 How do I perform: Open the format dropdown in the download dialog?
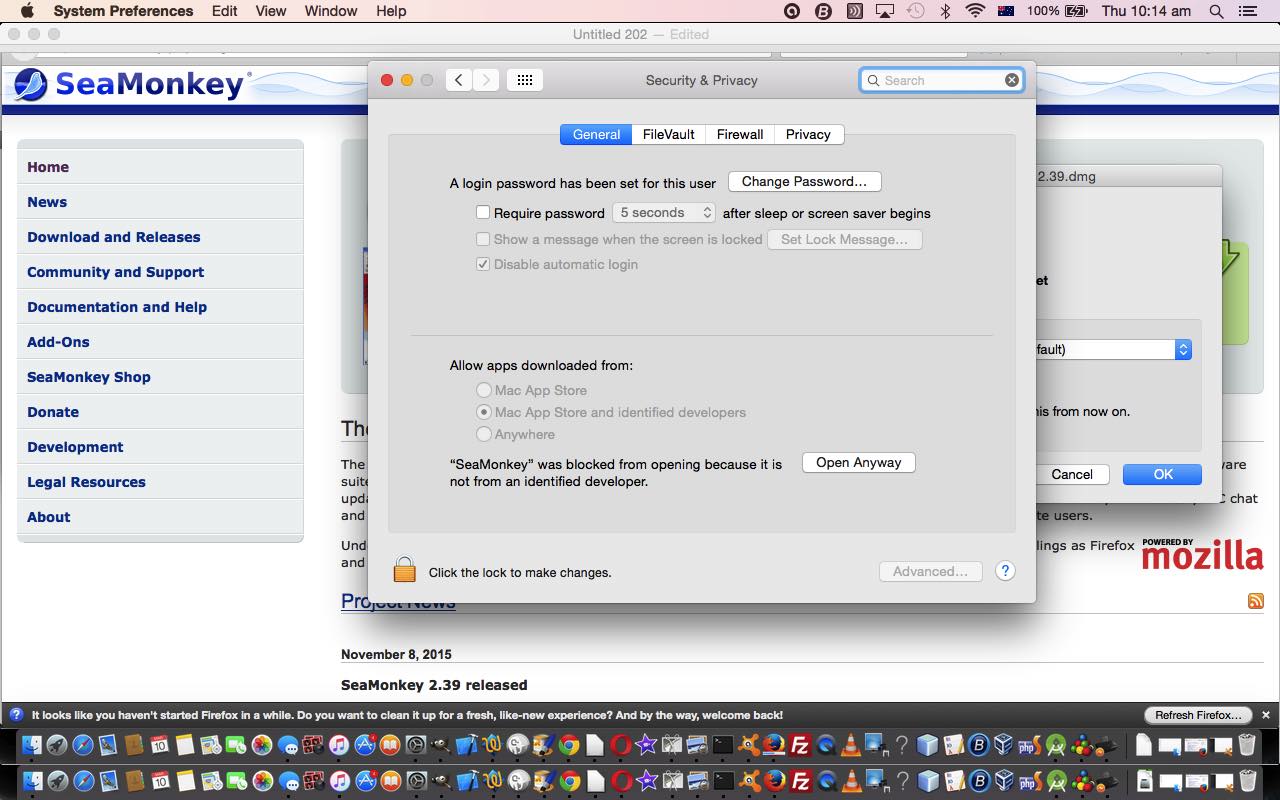1182,349
